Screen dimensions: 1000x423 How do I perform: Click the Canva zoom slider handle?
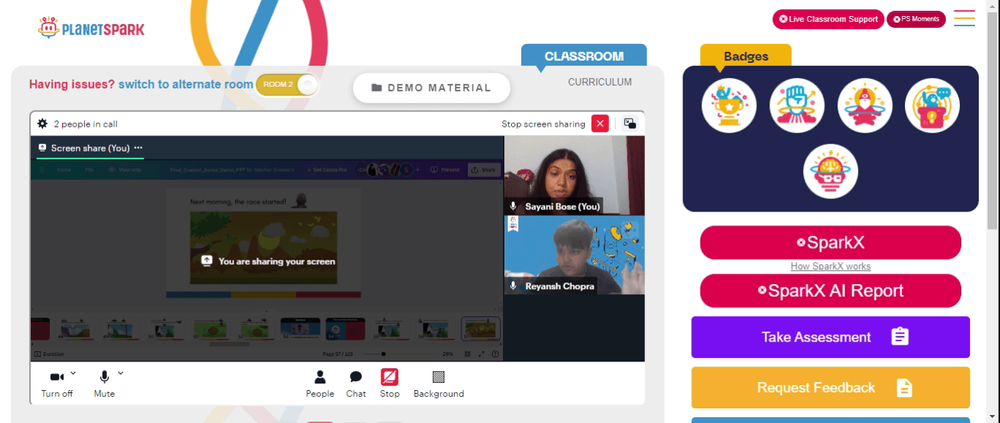tap(383, 354)
